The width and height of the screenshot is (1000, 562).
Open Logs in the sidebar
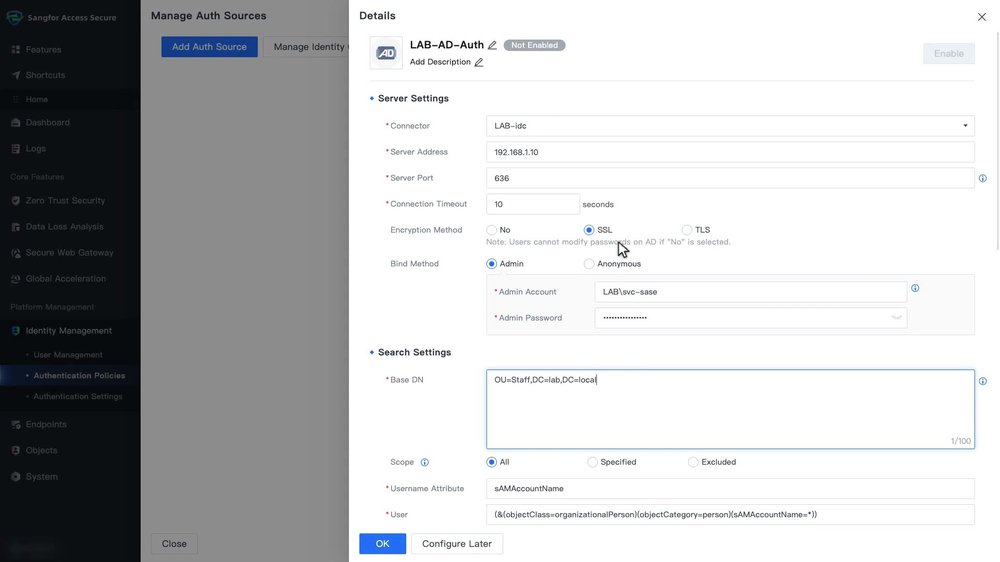(36, 149)
